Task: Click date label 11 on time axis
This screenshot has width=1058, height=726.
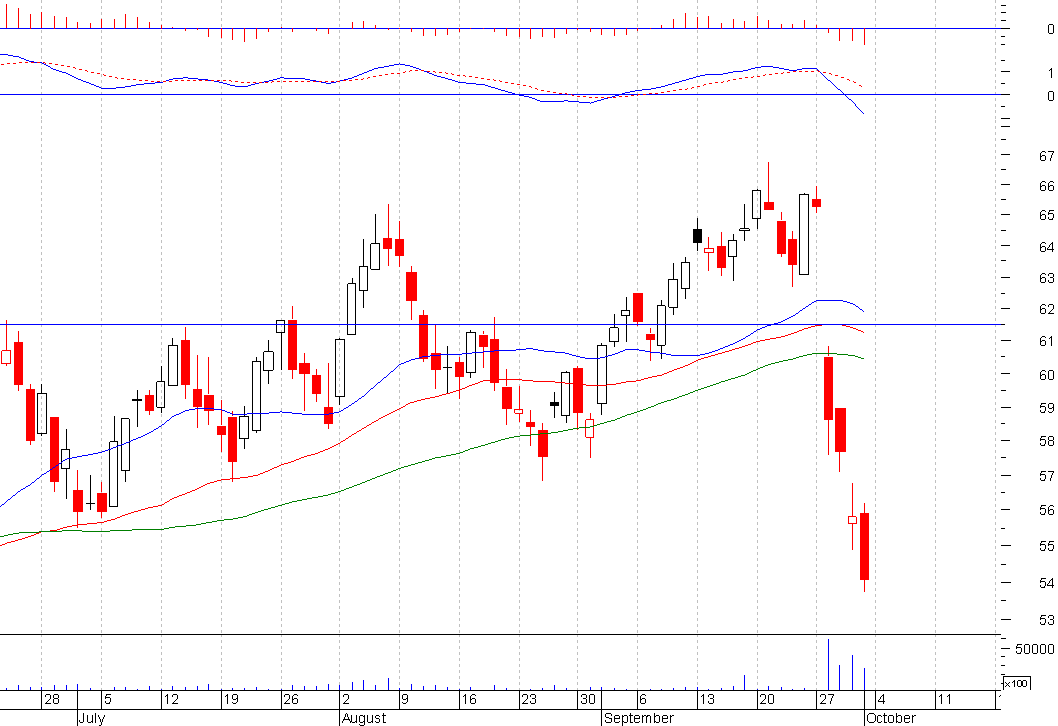Action: [945, 699]
